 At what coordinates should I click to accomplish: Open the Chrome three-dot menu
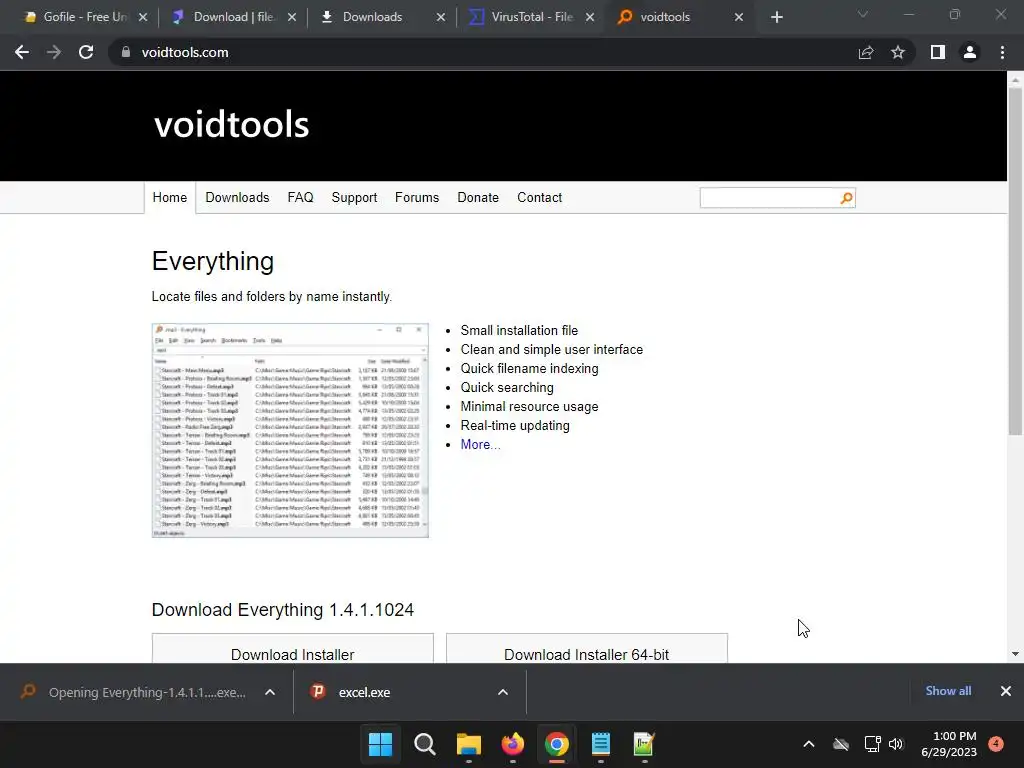1002,52
